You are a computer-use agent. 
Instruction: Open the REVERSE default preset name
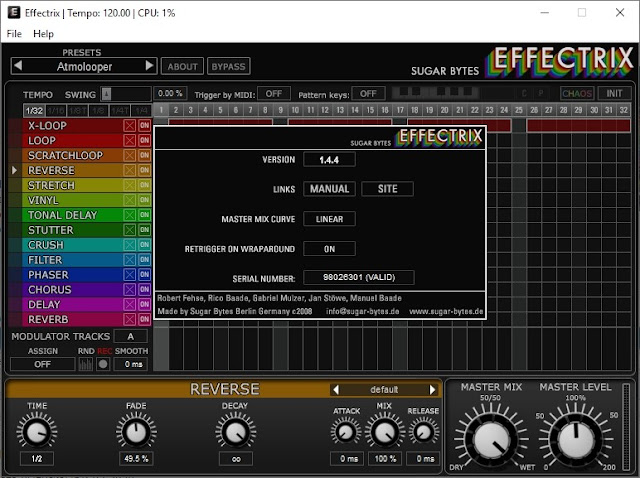(384, 389)
